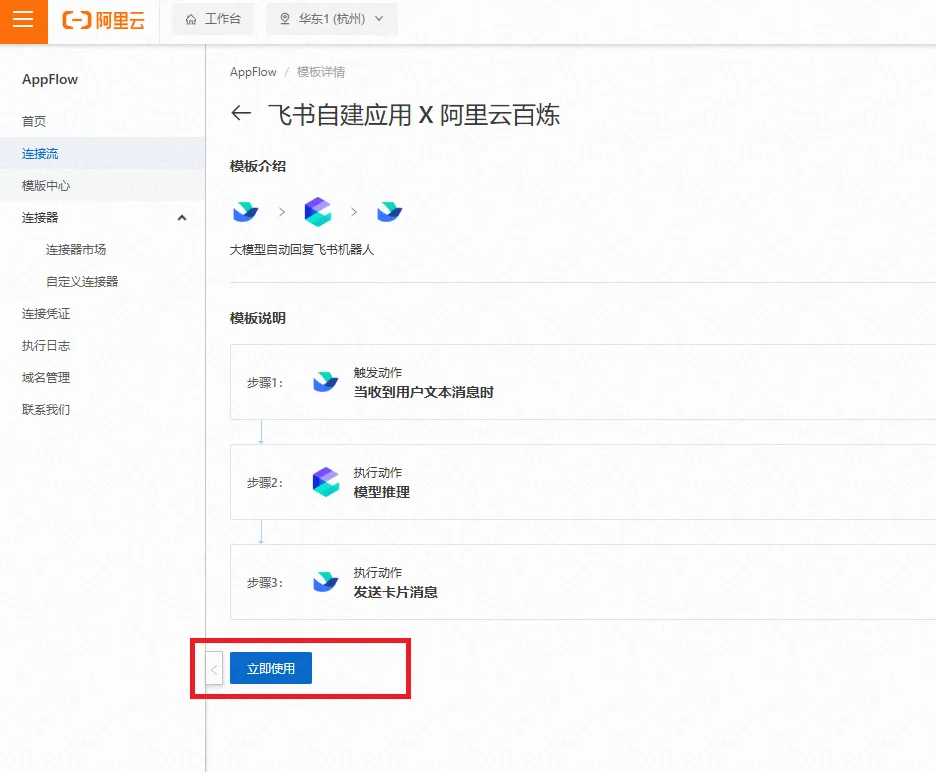Screen dimensions: 936x772
Task: Click the second chevron between intro icons
Action: click(354, 212)
